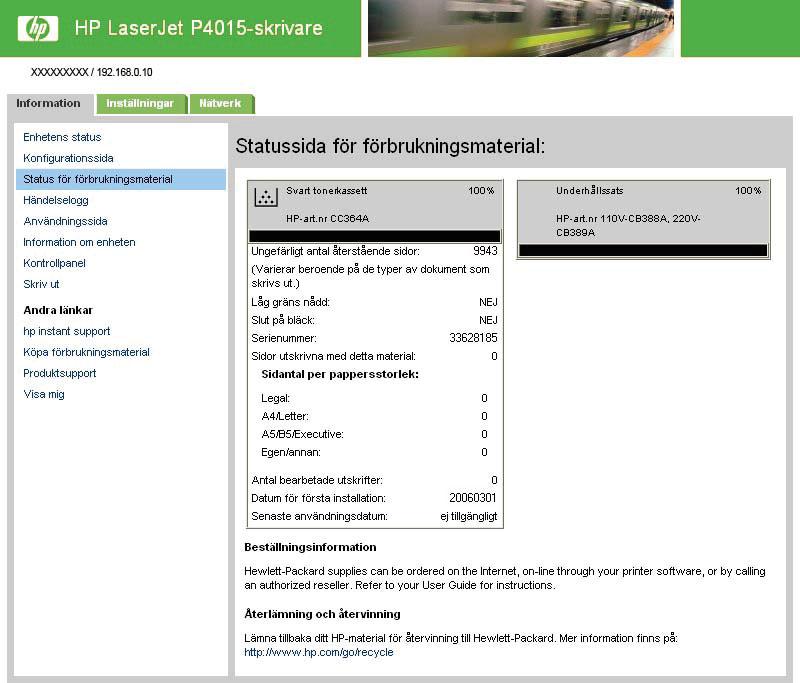The image size is (800, 683).
Task: Click the black toner cartridge icon
Action: 266,197
